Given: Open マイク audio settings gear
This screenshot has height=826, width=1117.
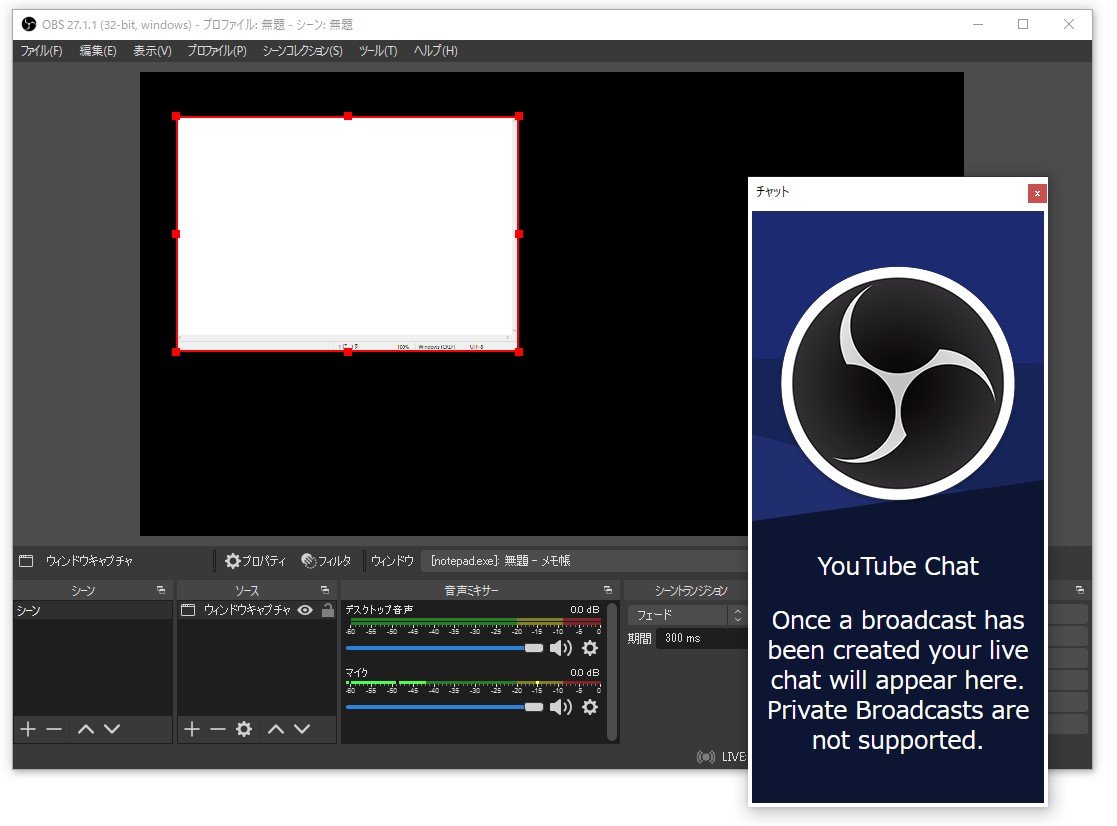Looking at the screenshot, I should pyautogui.click(x=590, y=707).
